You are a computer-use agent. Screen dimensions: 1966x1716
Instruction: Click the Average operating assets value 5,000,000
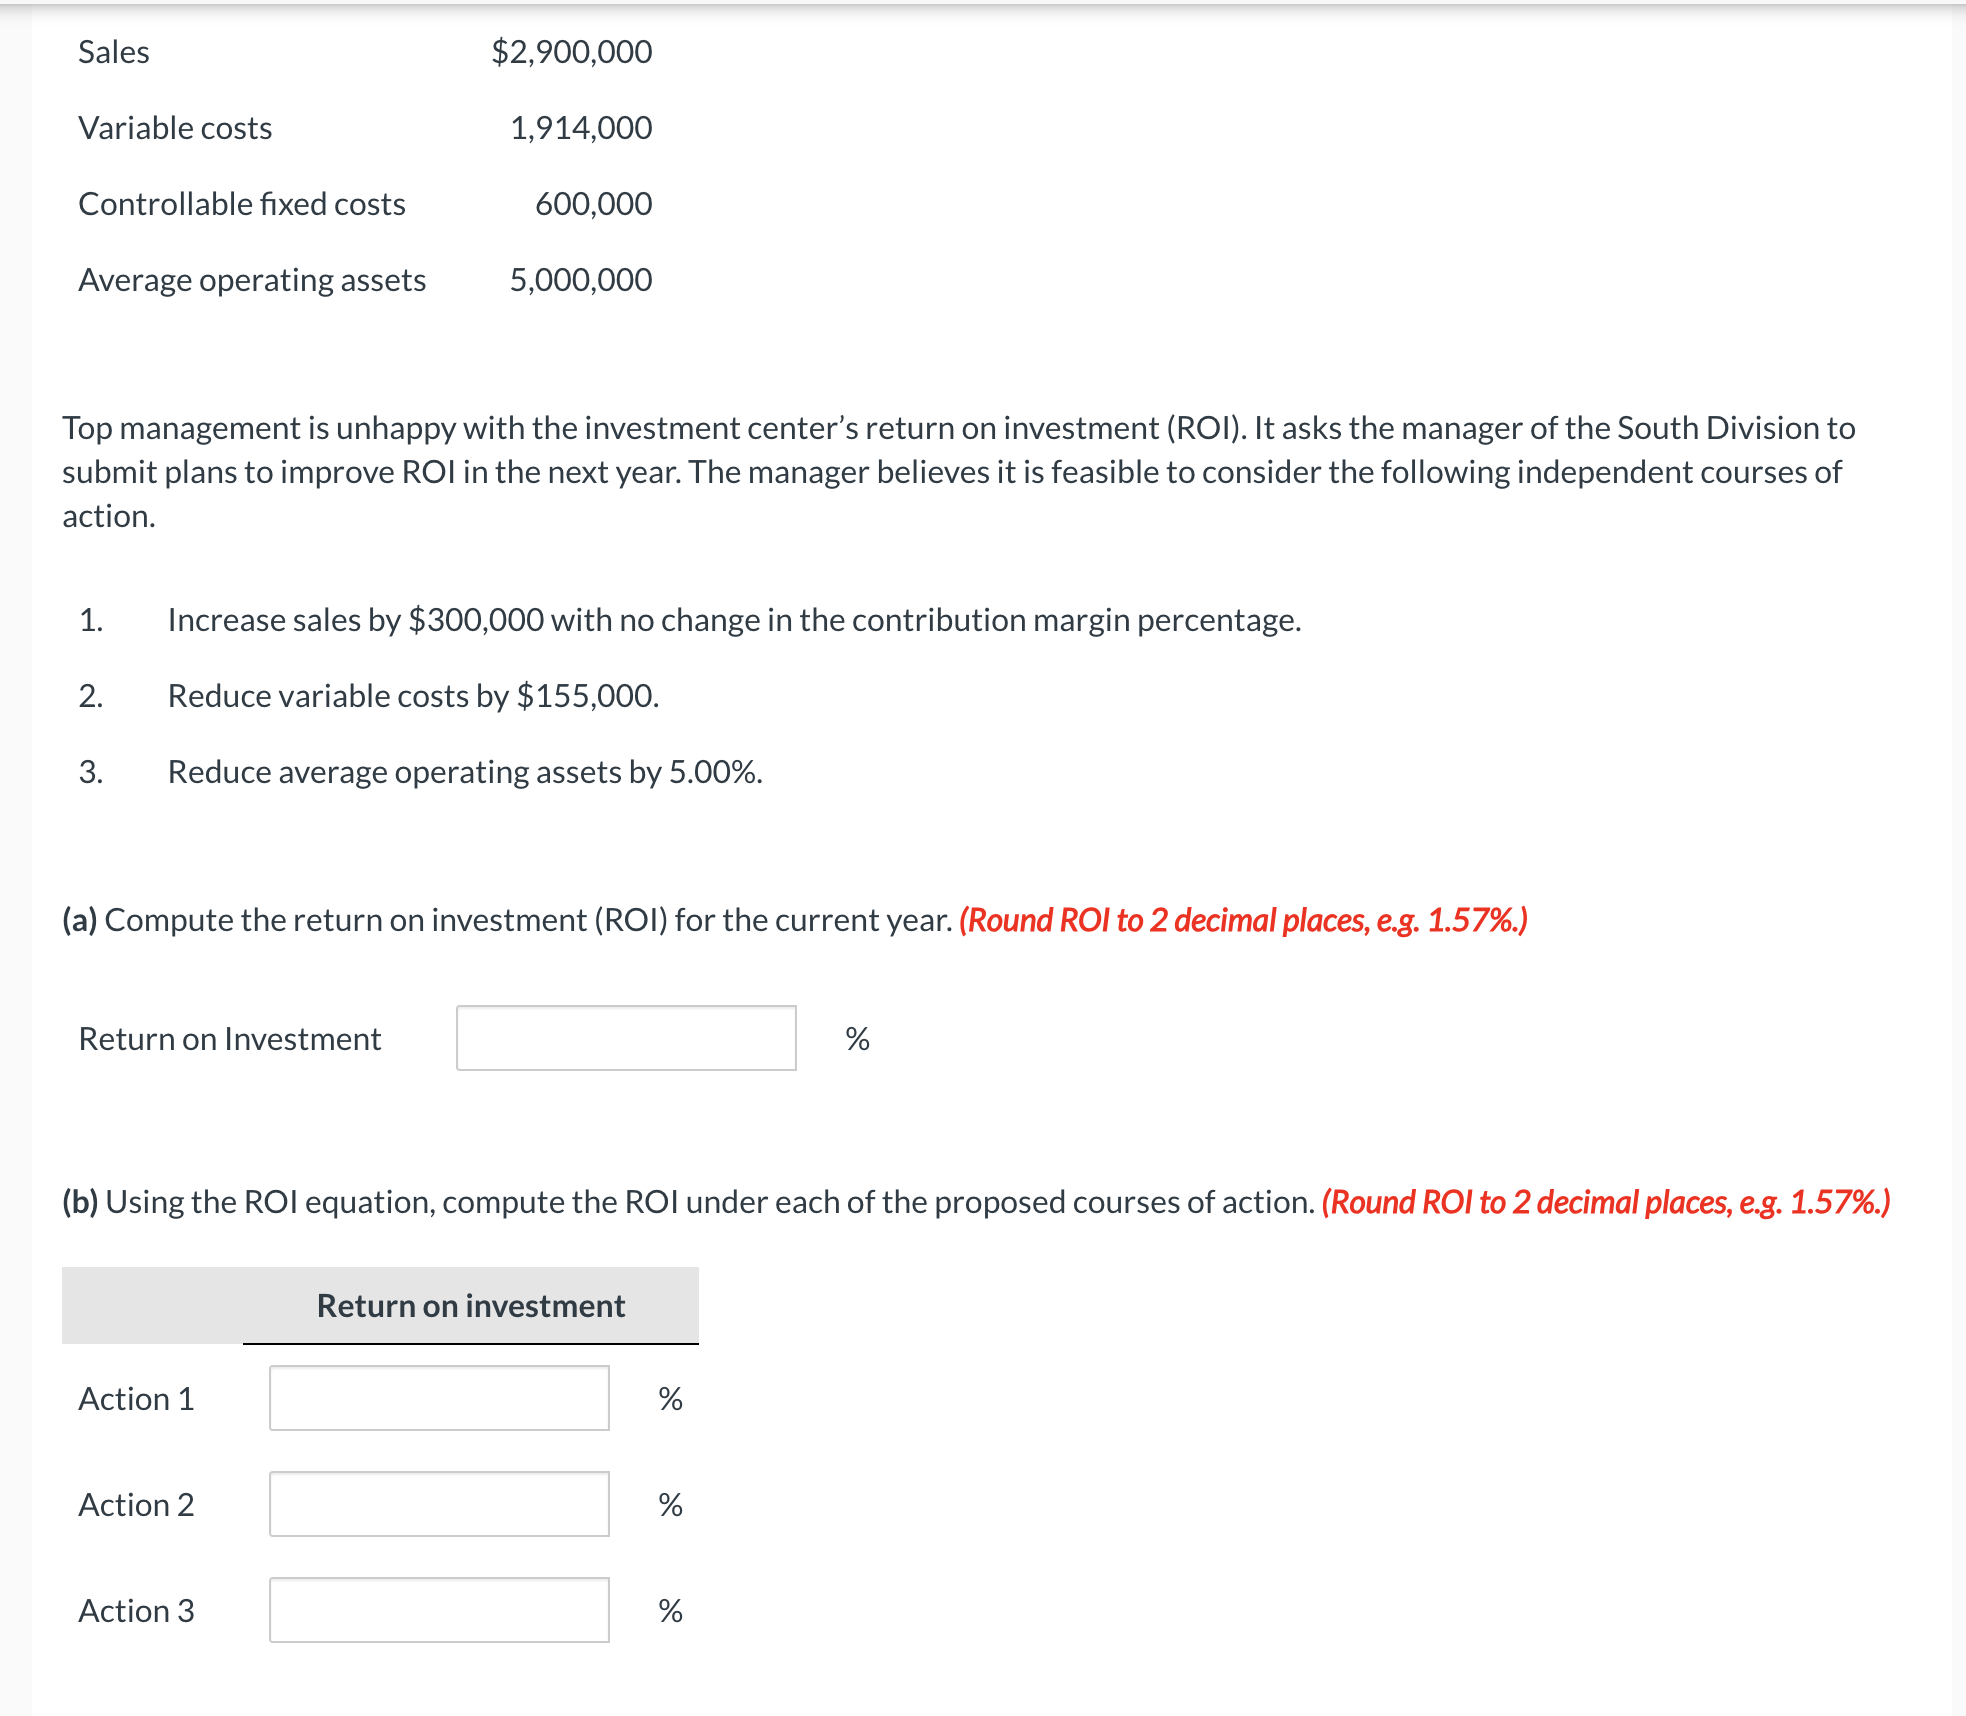[580, 280]
